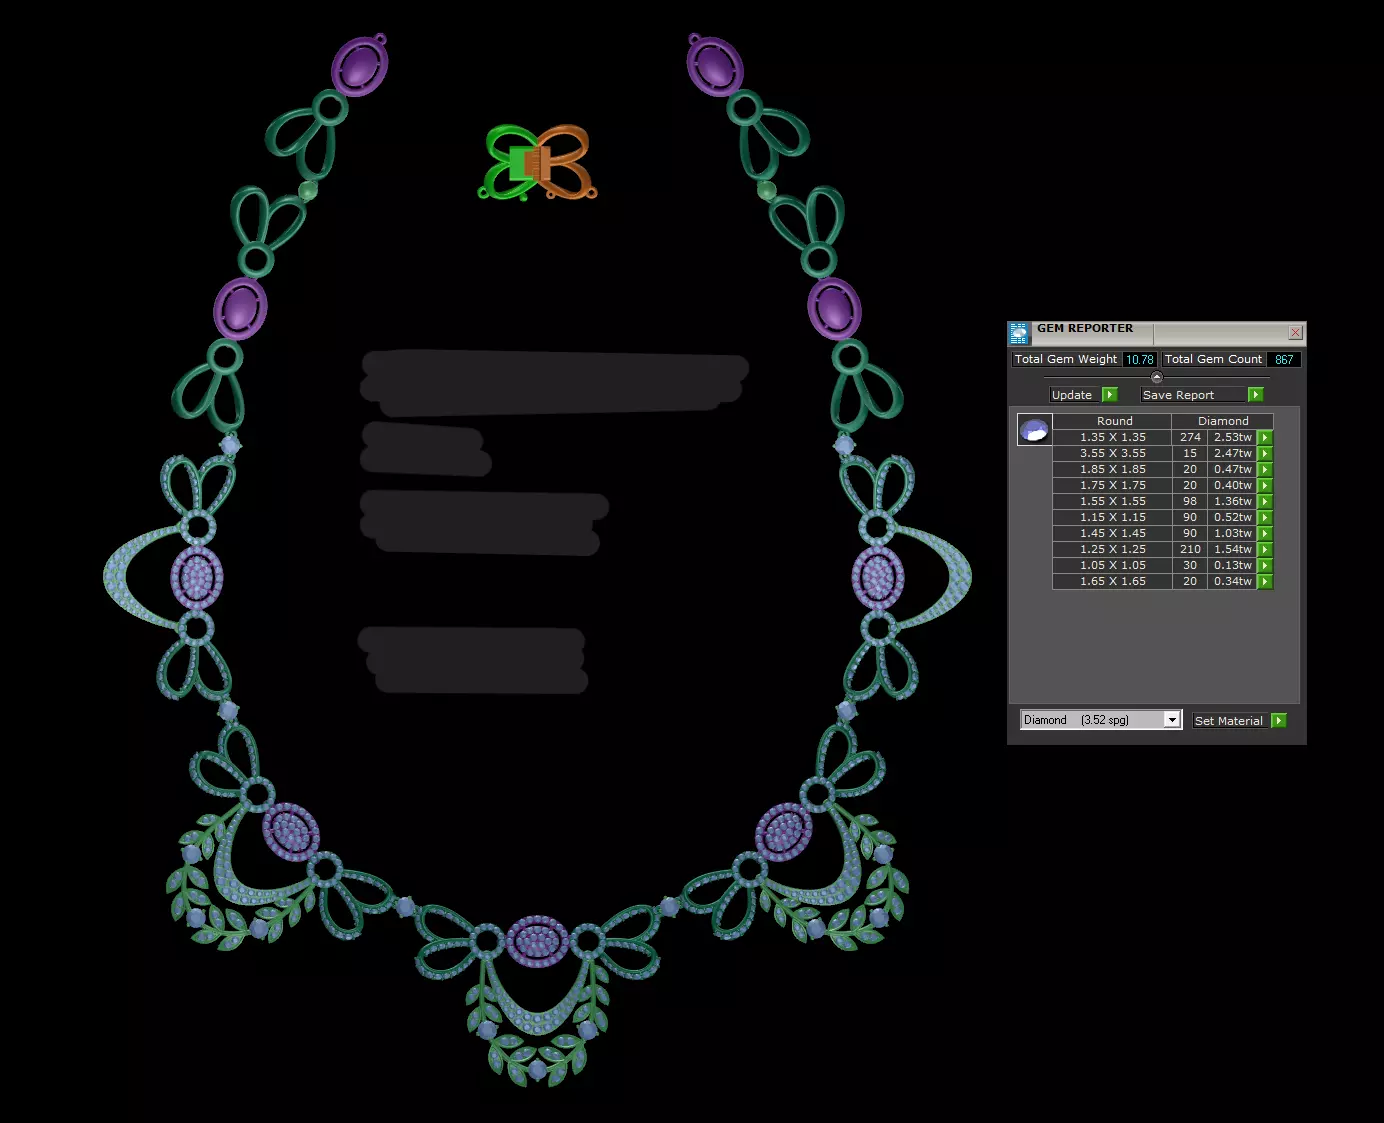Select the 1.75 X 1.75 size cell

(x=1113, y=485)
